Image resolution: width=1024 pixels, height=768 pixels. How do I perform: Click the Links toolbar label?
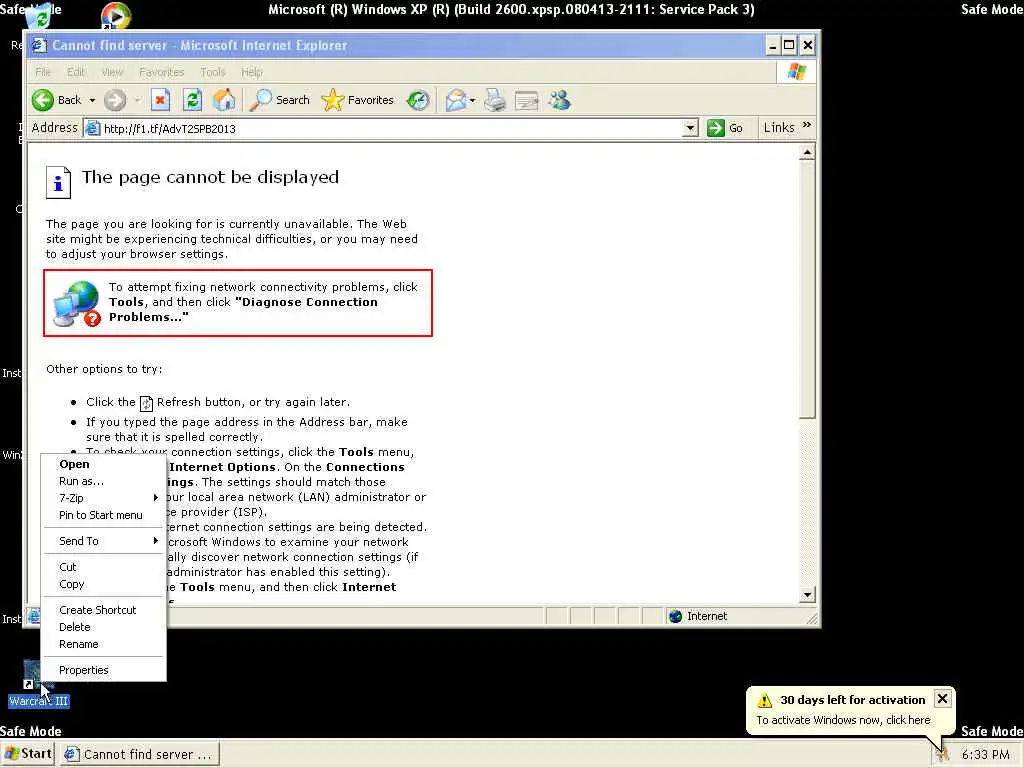coord(779,127)
